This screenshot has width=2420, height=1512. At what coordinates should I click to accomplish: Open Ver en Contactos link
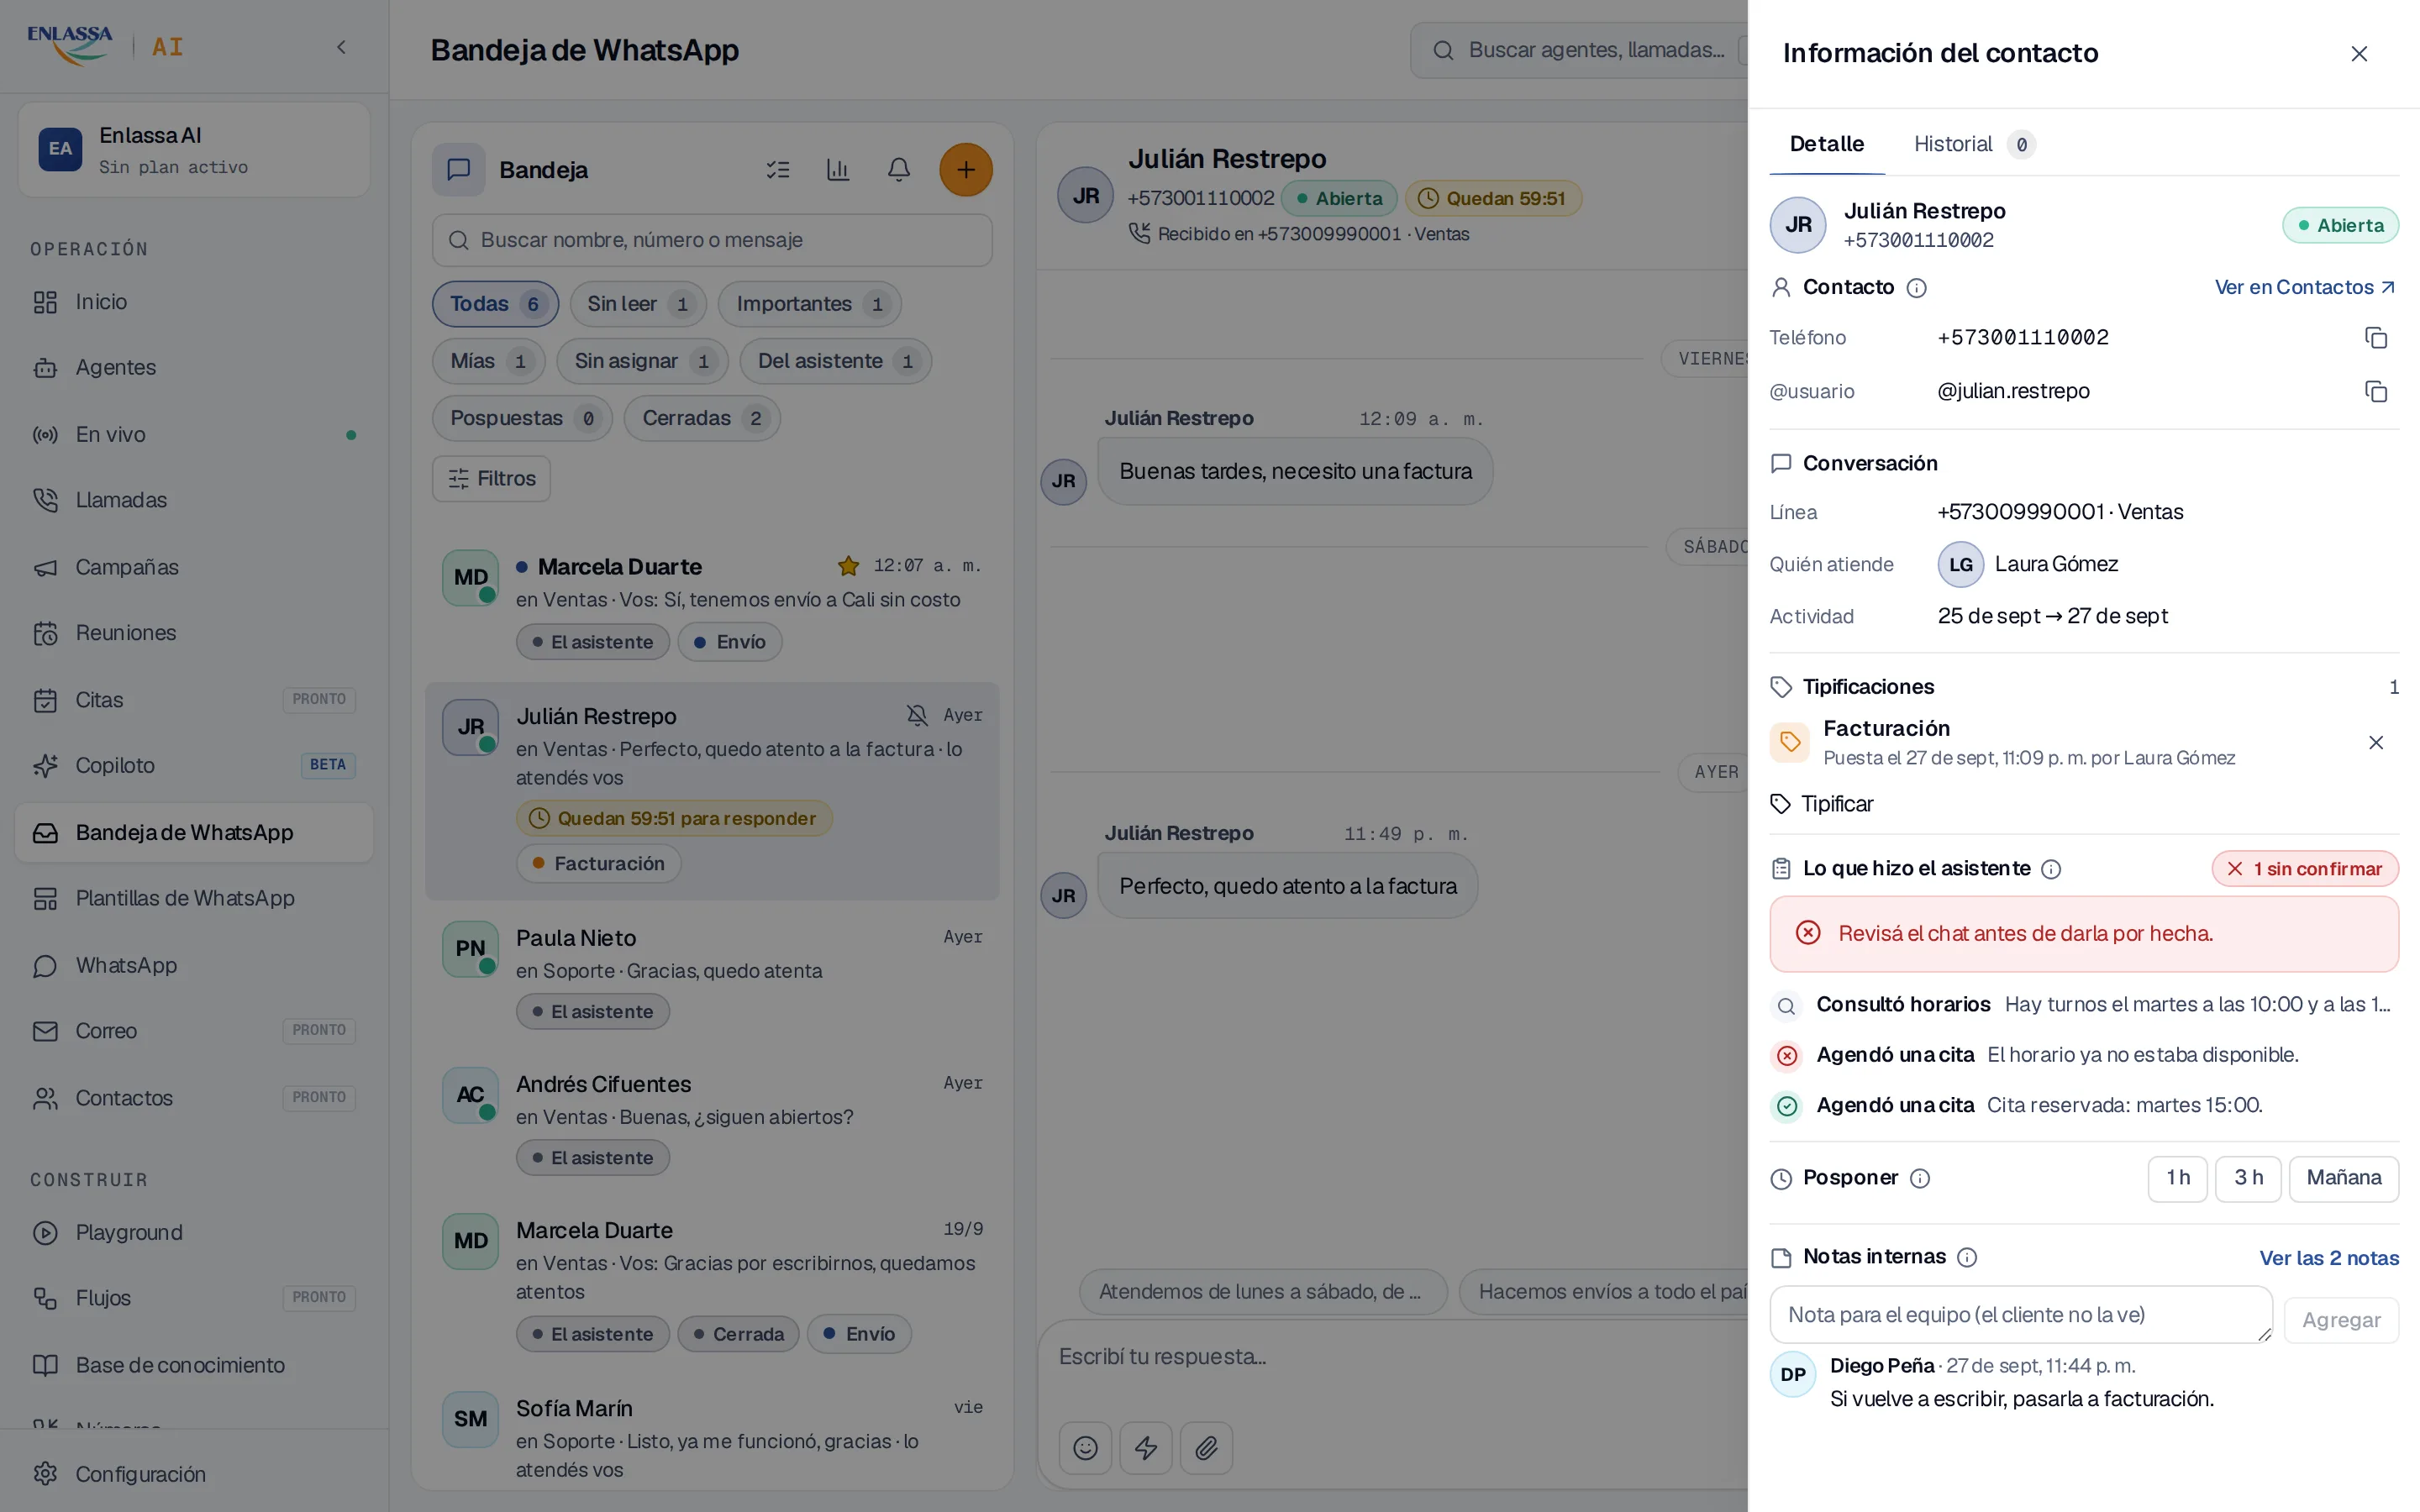(2305, 288)
